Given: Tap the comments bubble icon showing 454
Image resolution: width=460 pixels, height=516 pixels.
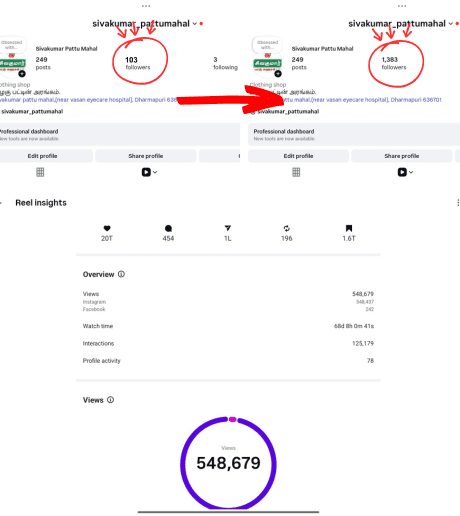Looking at the screenshot, I should pos(168,228).
